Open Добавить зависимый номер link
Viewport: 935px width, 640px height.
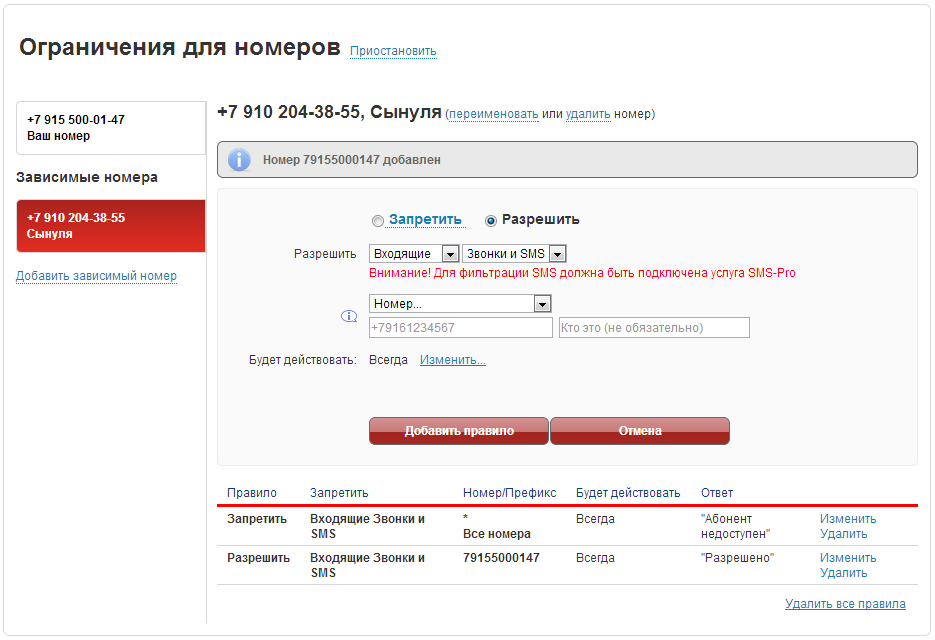pyautogui.click(x=96, y=276)
